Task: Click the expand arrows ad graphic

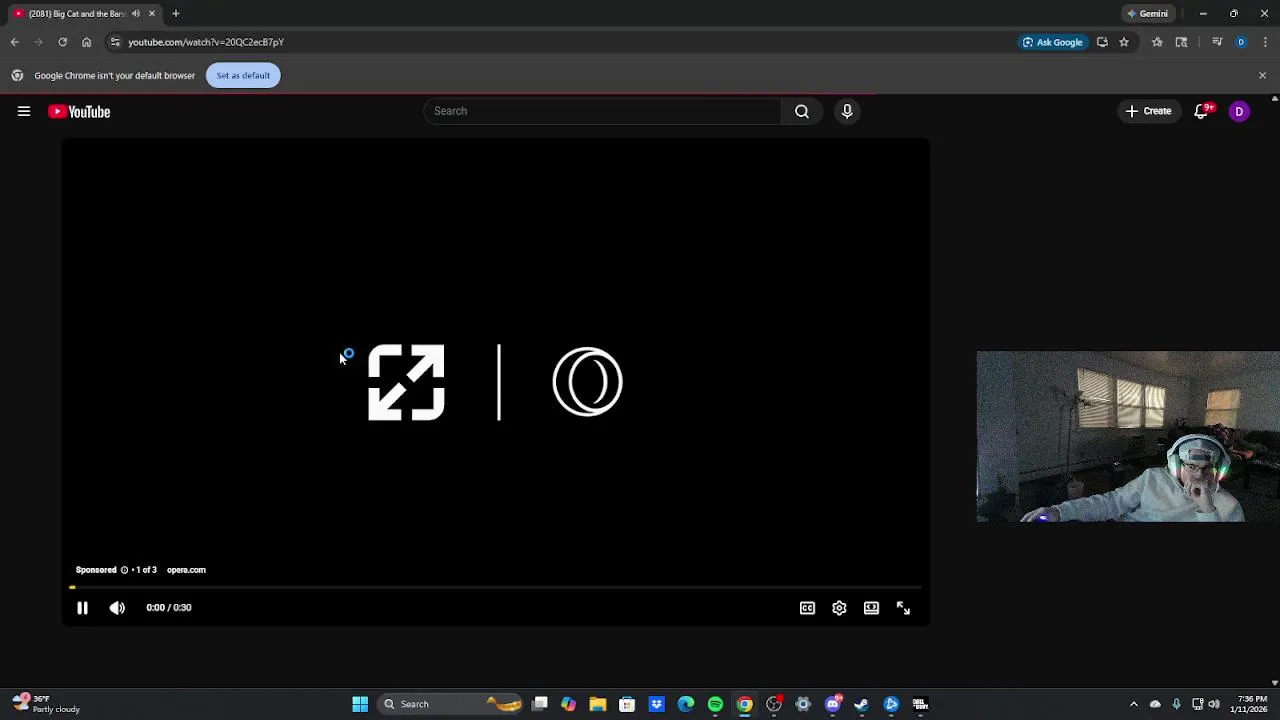Action: [406, 382]
